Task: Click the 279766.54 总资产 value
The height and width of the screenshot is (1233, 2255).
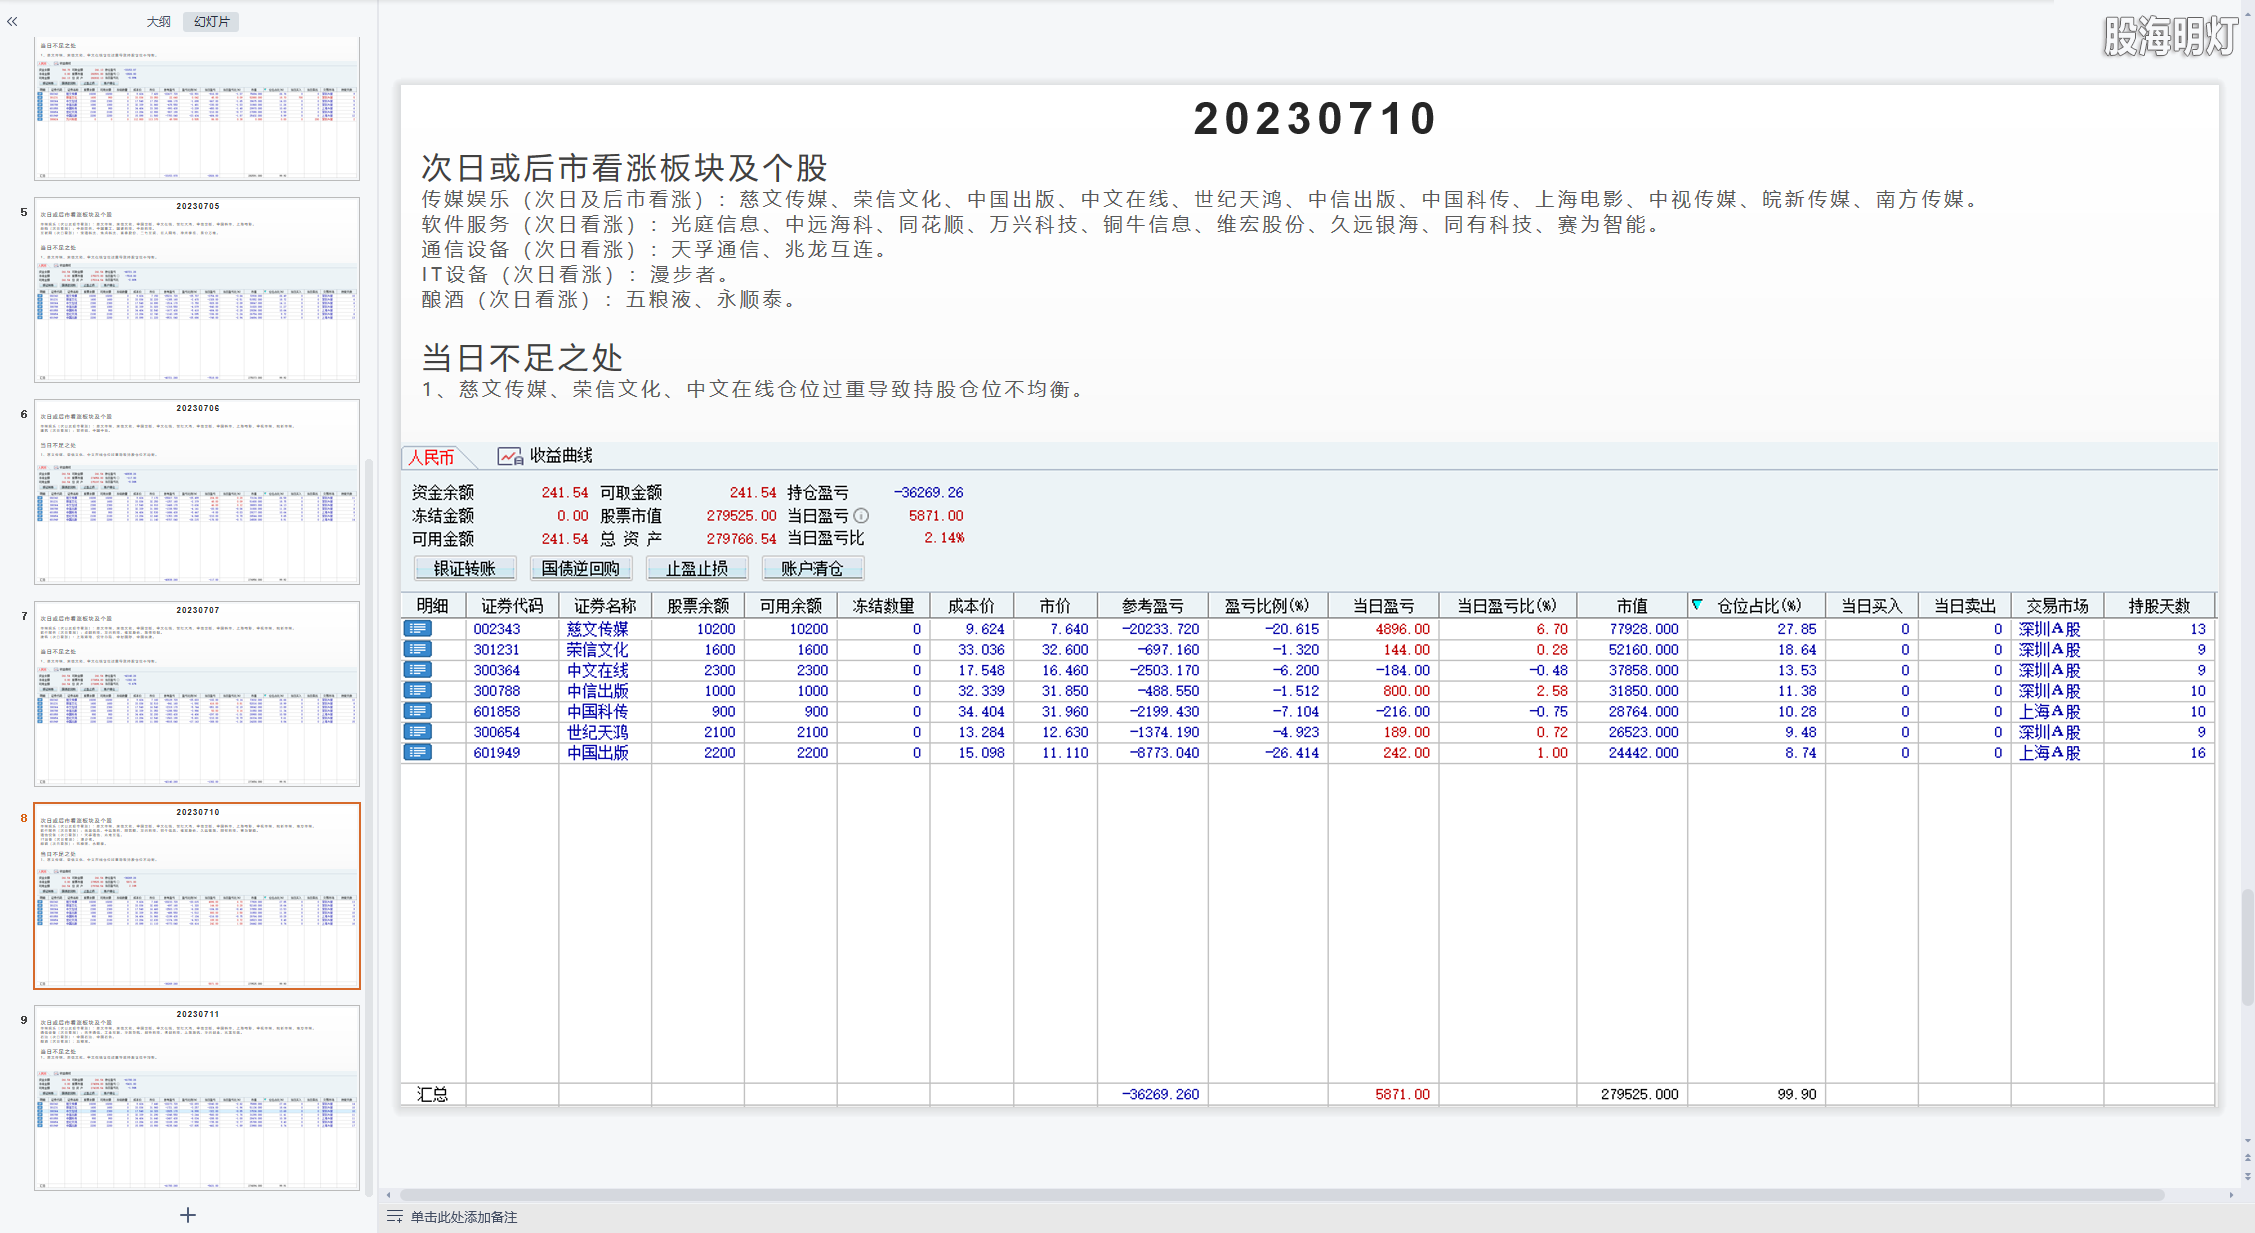Action: tap(741, 539)
